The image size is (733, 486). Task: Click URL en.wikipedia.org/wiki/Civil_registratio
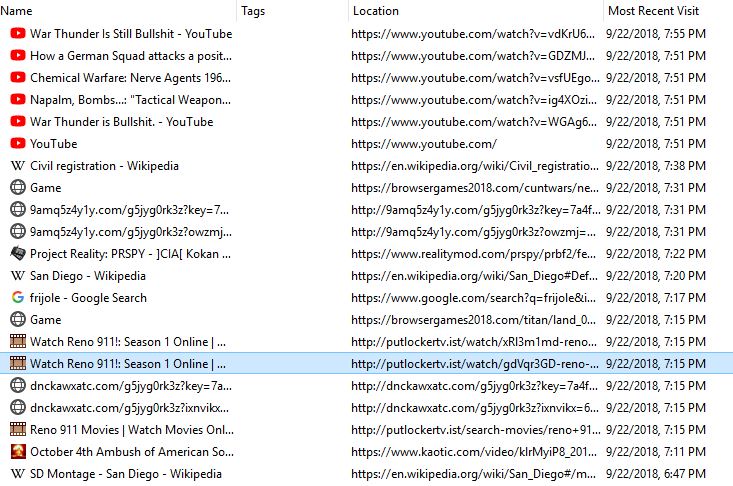click(x=475, y=165)
